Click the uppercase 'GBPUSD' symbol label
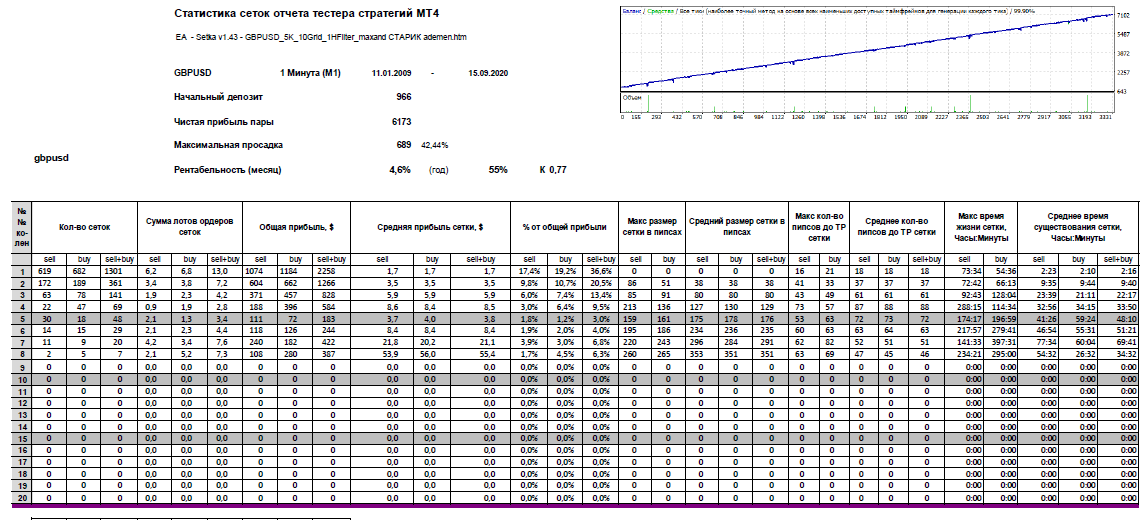1148x520 pixels. [193, 73]
